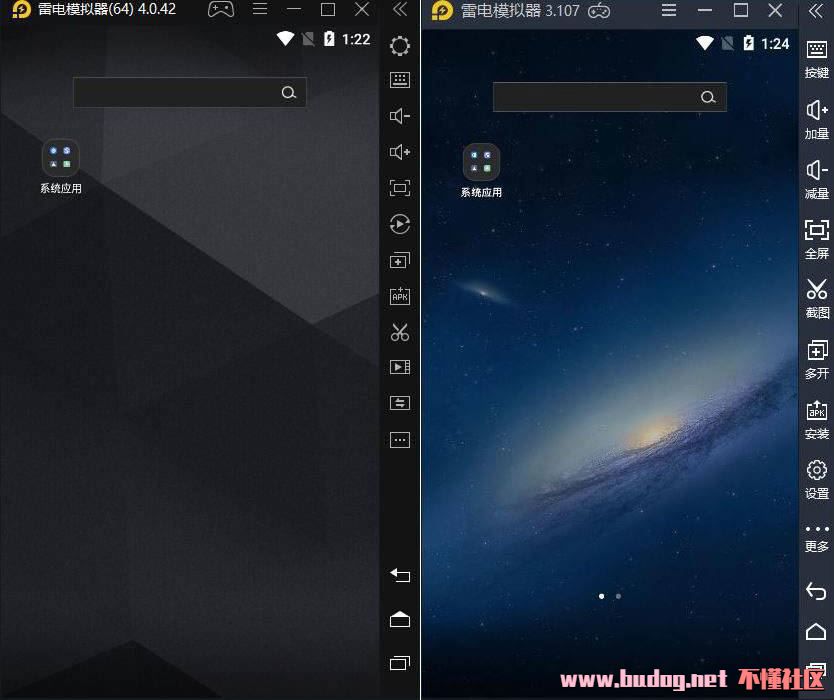Close the 3.107 emulator window
Viewport: 834px width, 700px height.
click(x=775, y=11)
